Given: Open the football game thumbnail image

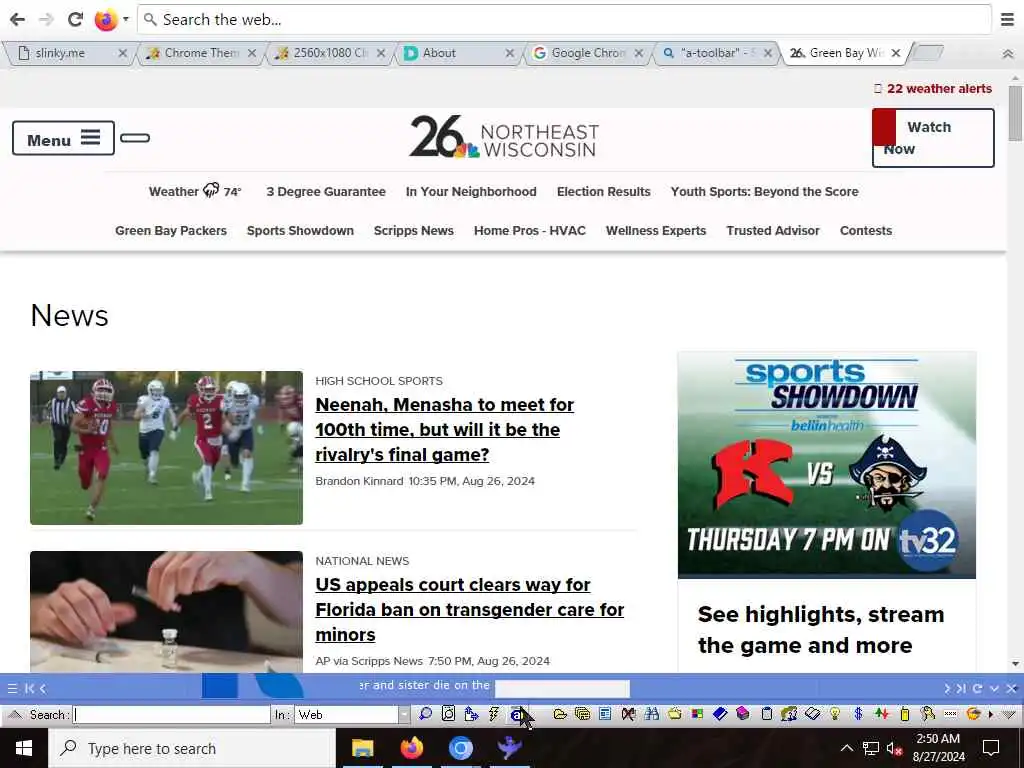Looking at the screenshot, I should pos(167,448).
